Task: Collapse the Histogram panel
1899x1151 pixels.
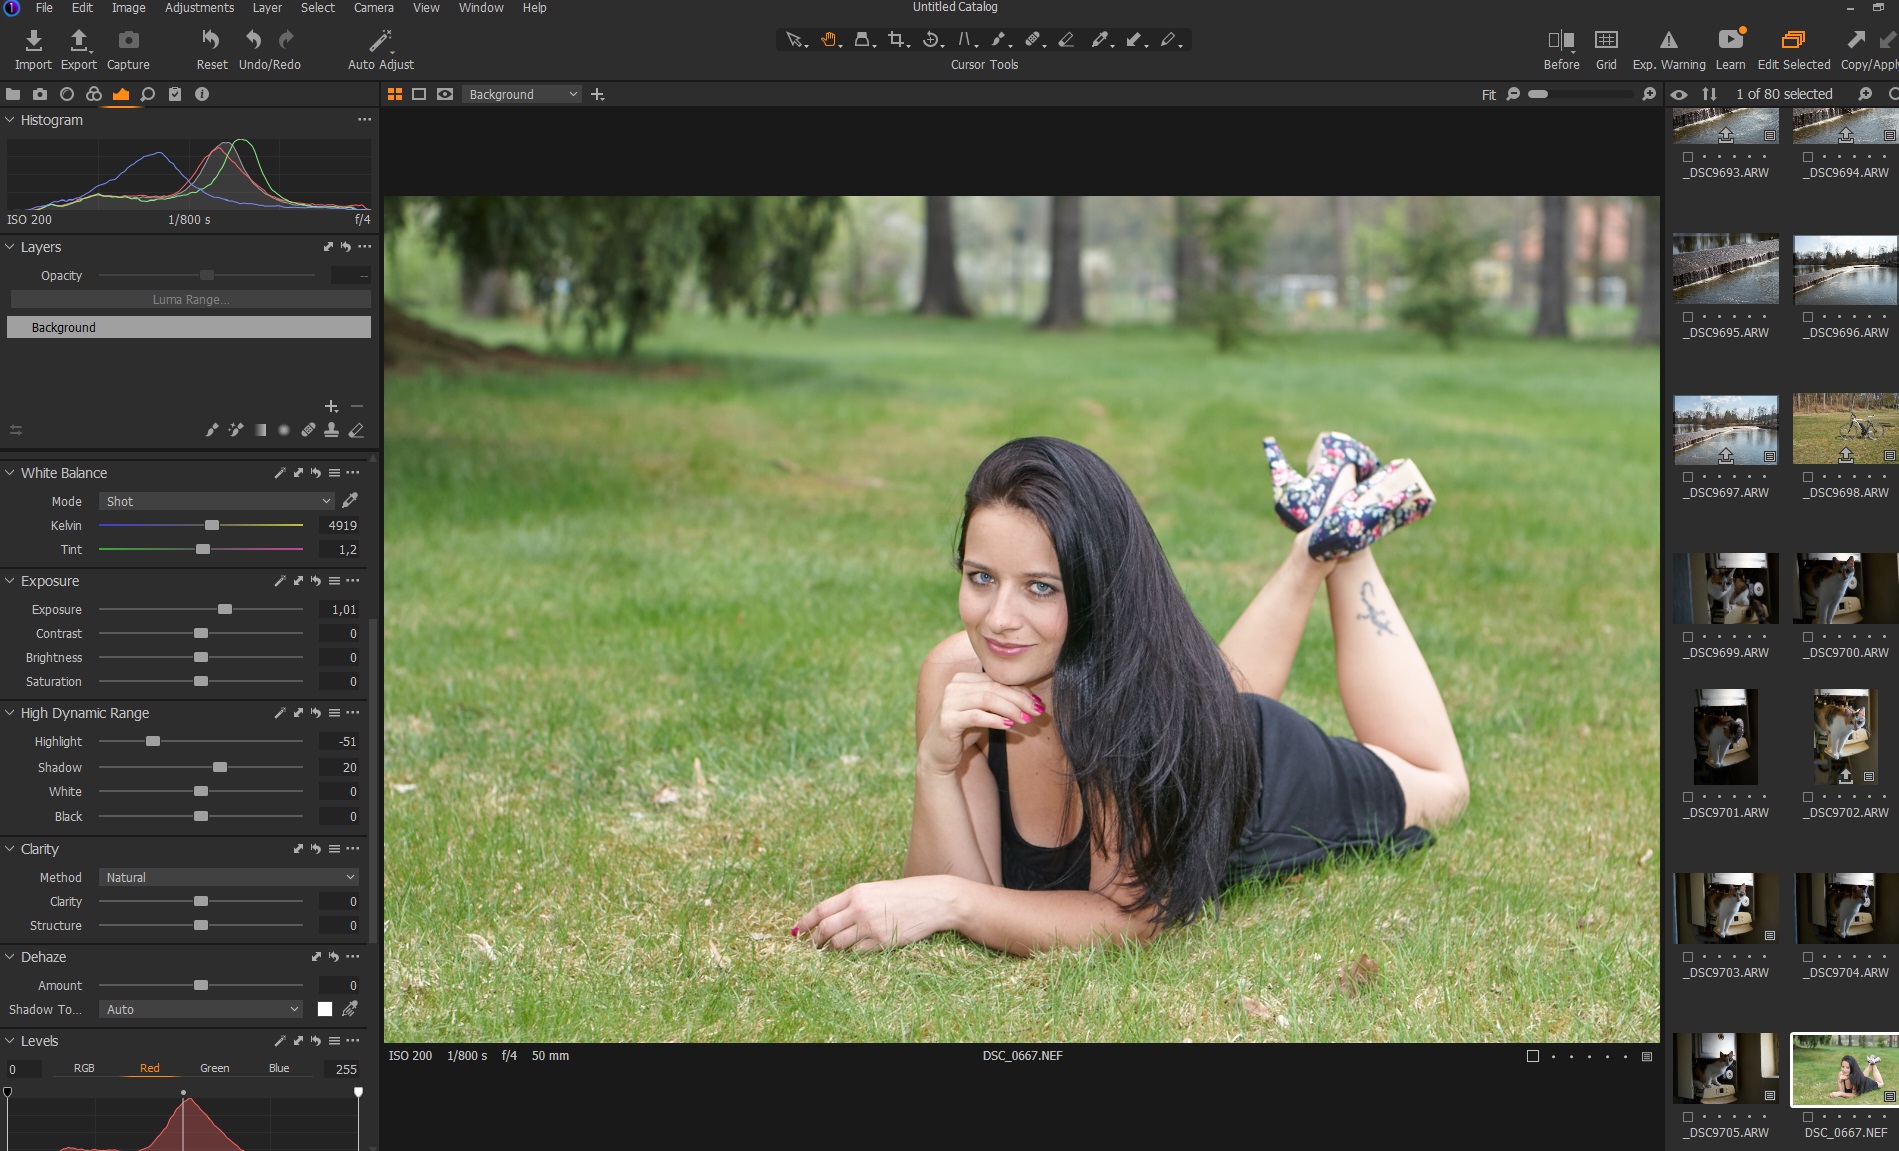Action: (10, 120)
